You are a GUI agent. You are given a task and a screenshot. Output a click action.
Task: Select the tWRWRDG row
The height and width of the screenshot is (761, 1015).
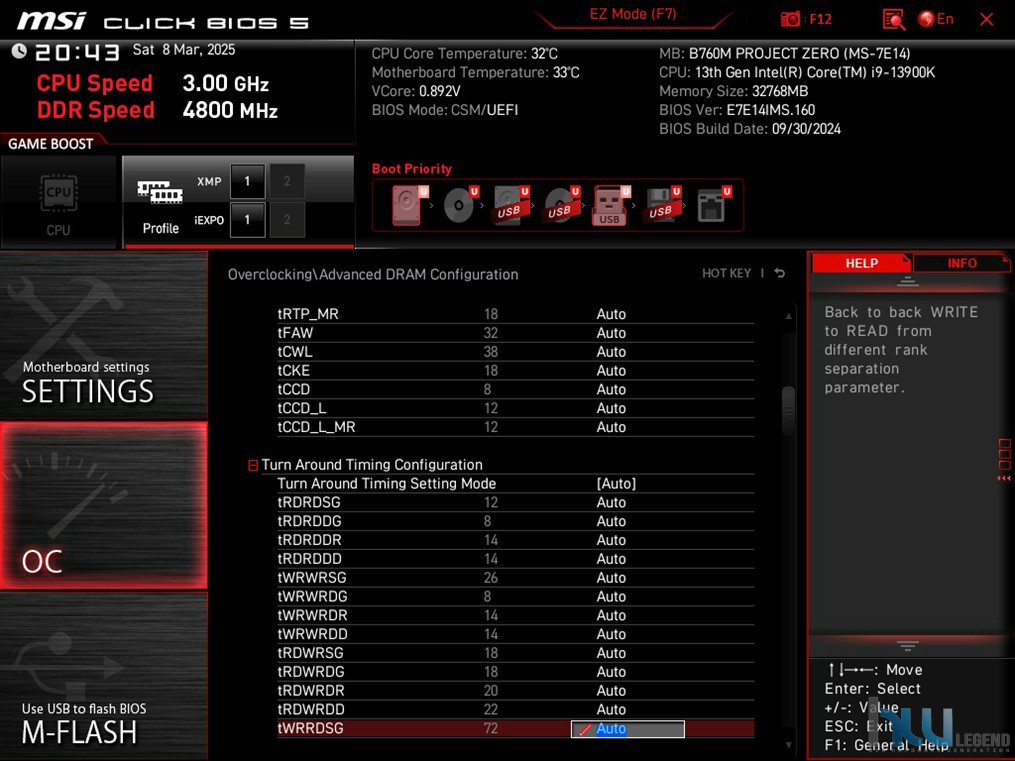(x=516, y=596)
